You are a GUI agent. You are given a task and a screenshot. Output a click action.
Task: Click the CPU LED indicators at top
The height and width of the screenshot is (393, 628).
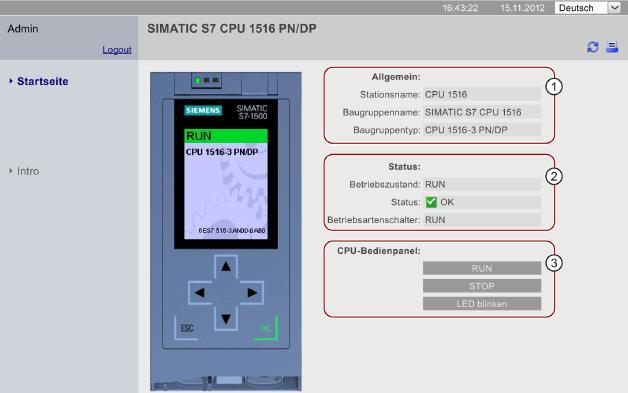207,80
